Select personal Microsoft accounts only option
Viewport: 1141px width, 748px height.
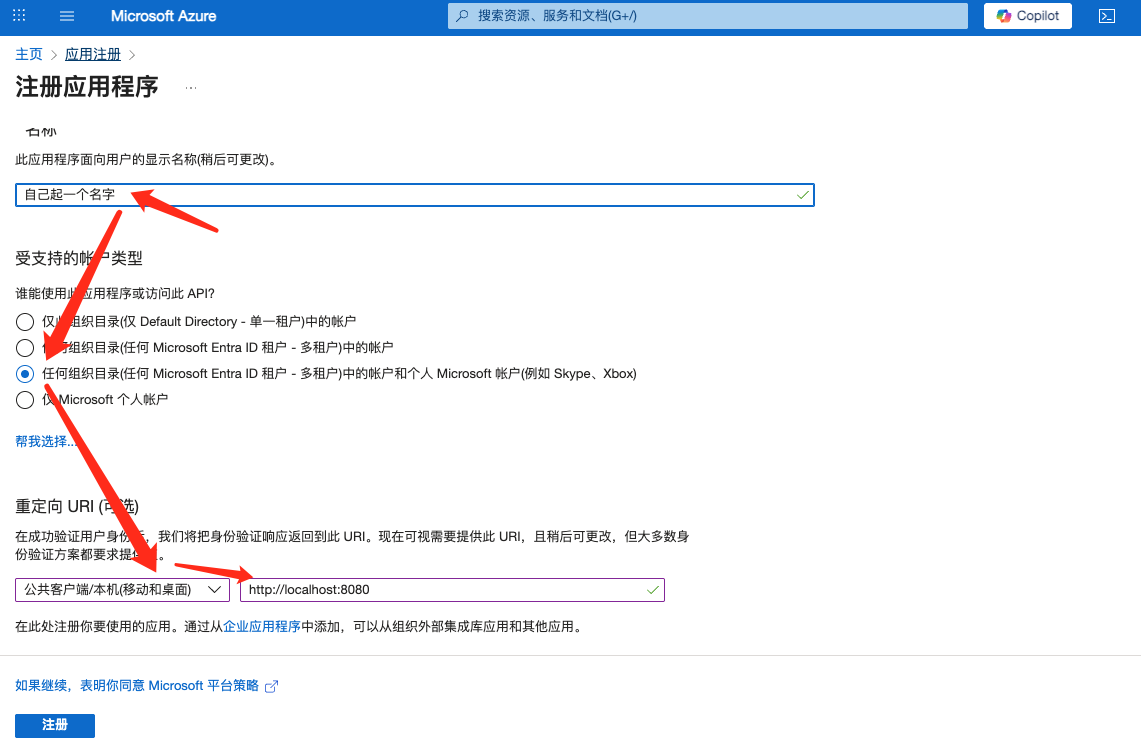(x=25, y=400)
